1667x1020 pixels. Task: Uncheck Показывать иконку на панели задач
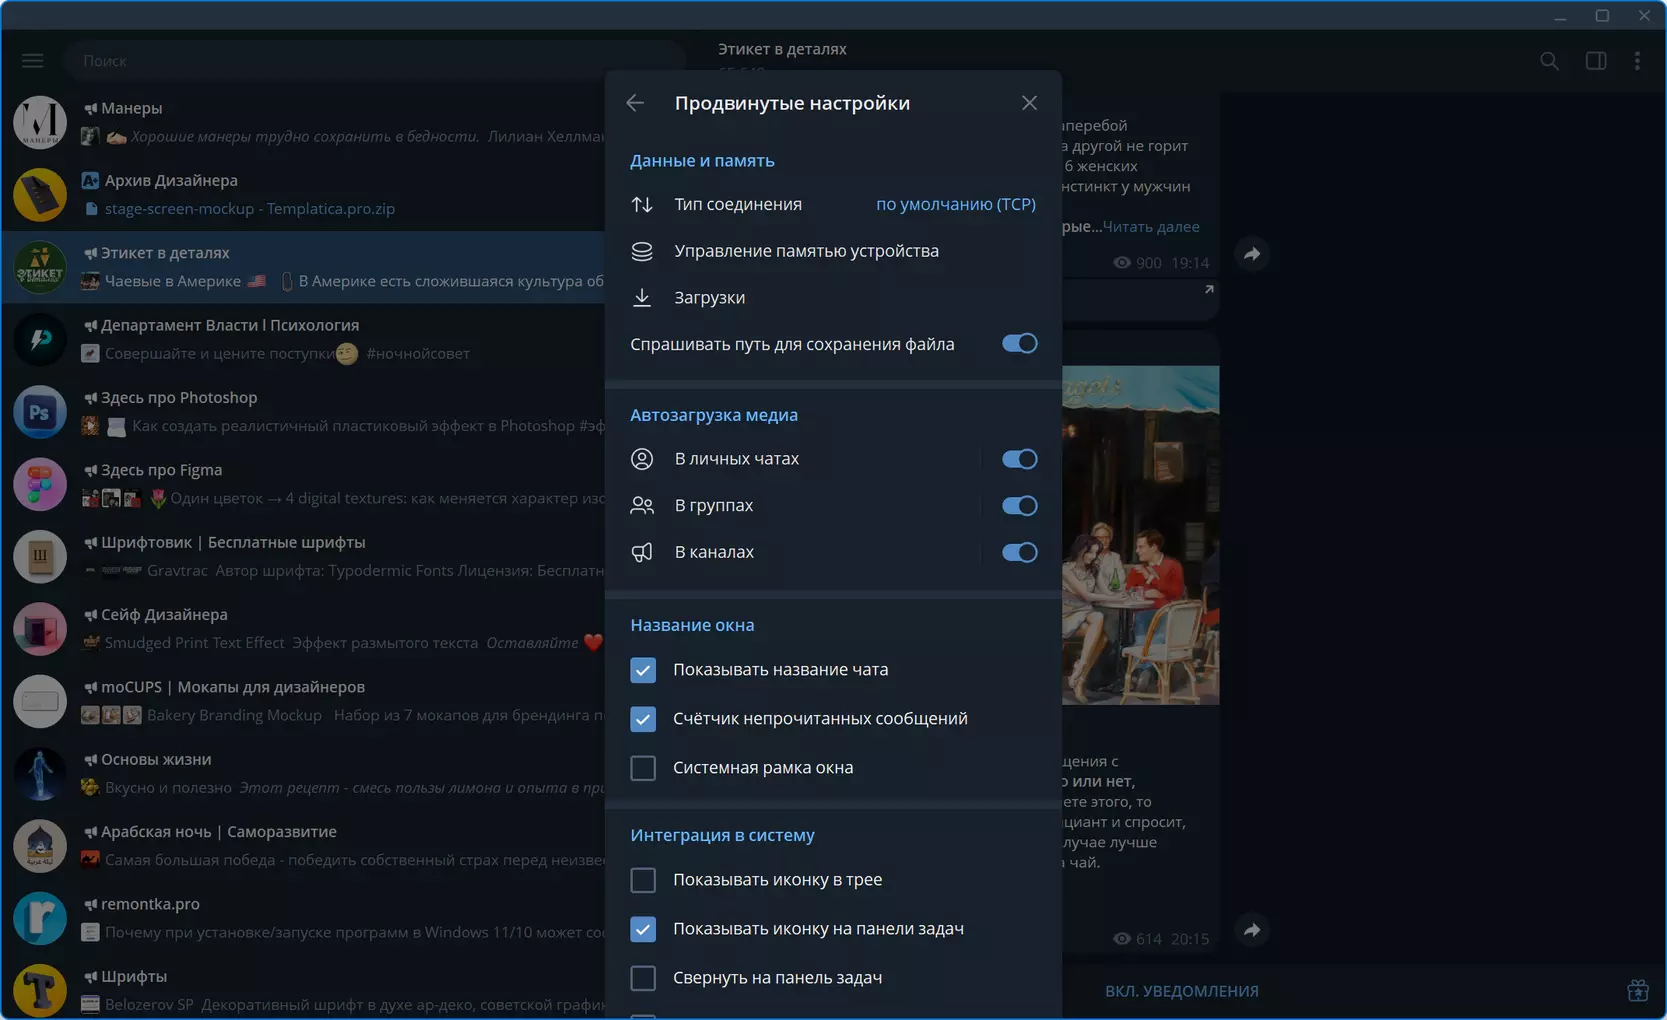click(643, 929)
